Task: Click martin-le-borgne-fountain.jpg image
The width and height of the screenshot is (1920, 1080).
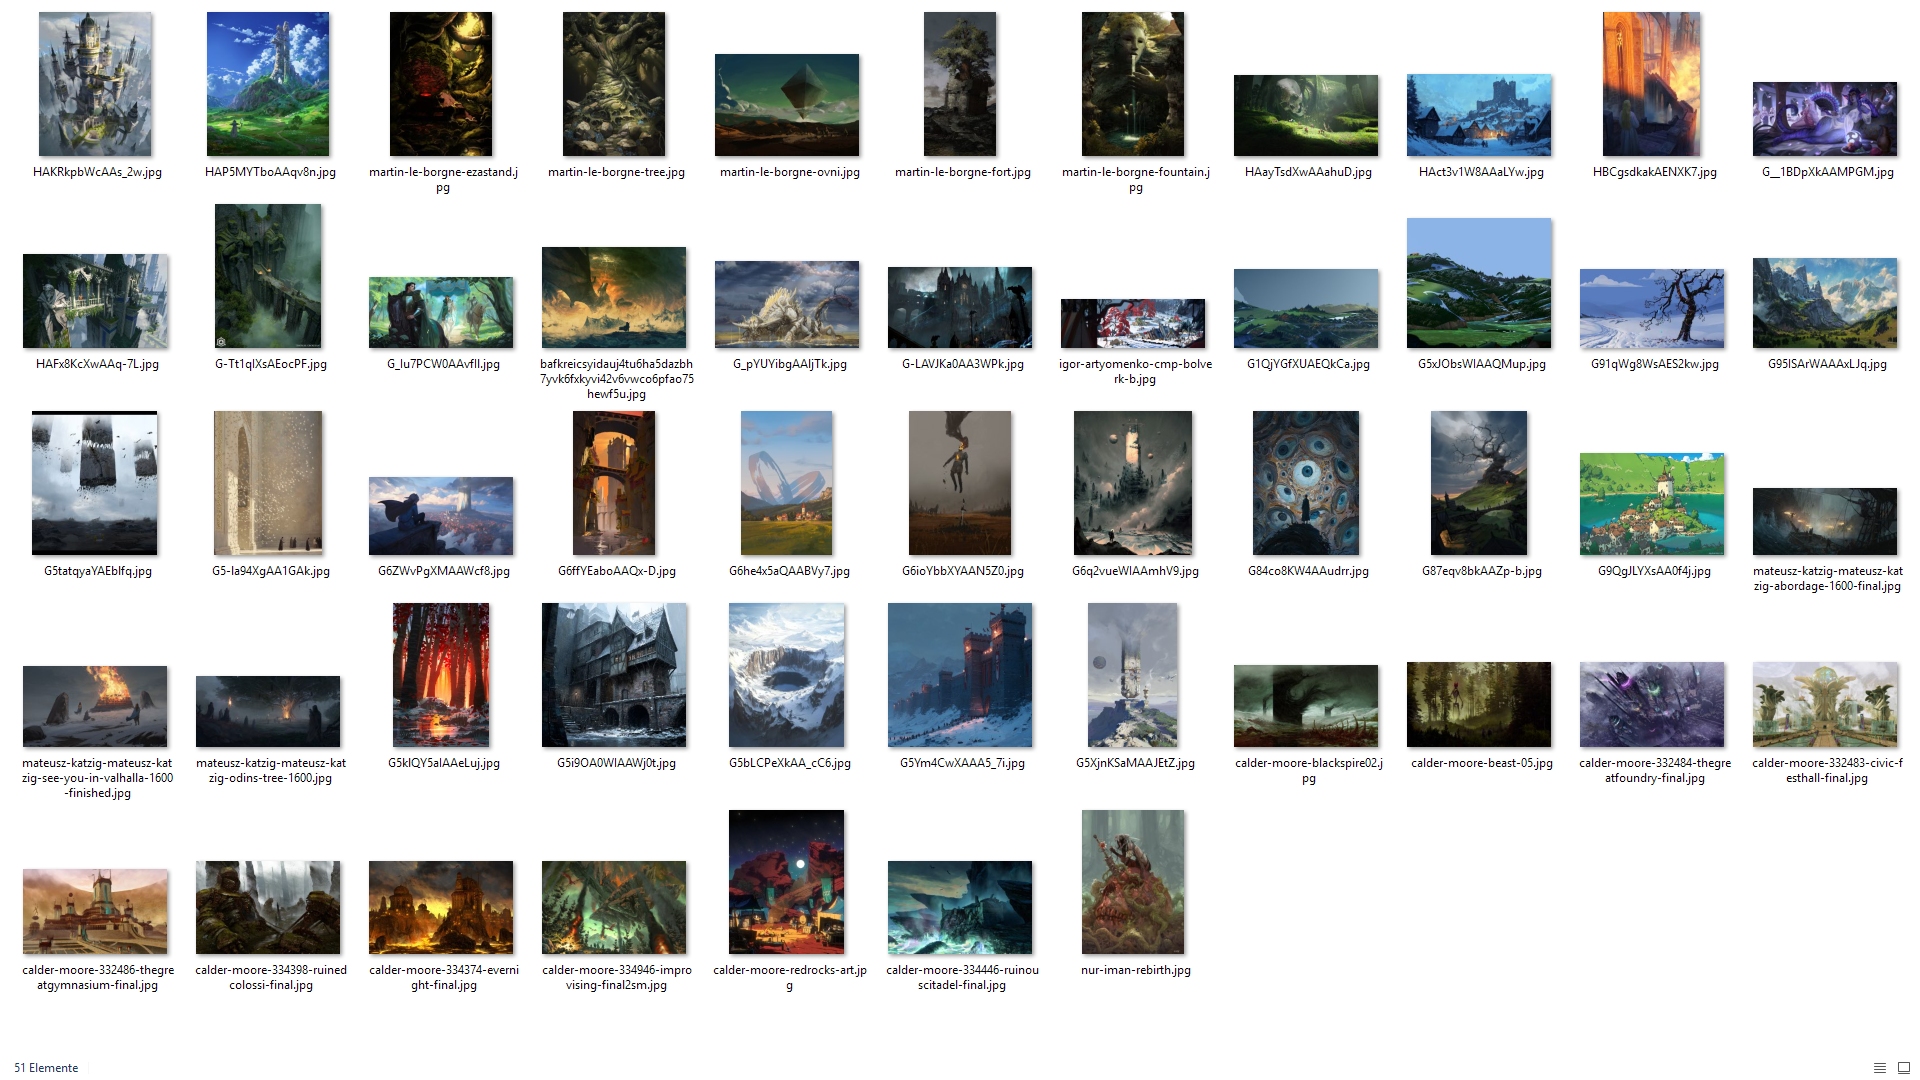Action: [x=1133, y=84]
